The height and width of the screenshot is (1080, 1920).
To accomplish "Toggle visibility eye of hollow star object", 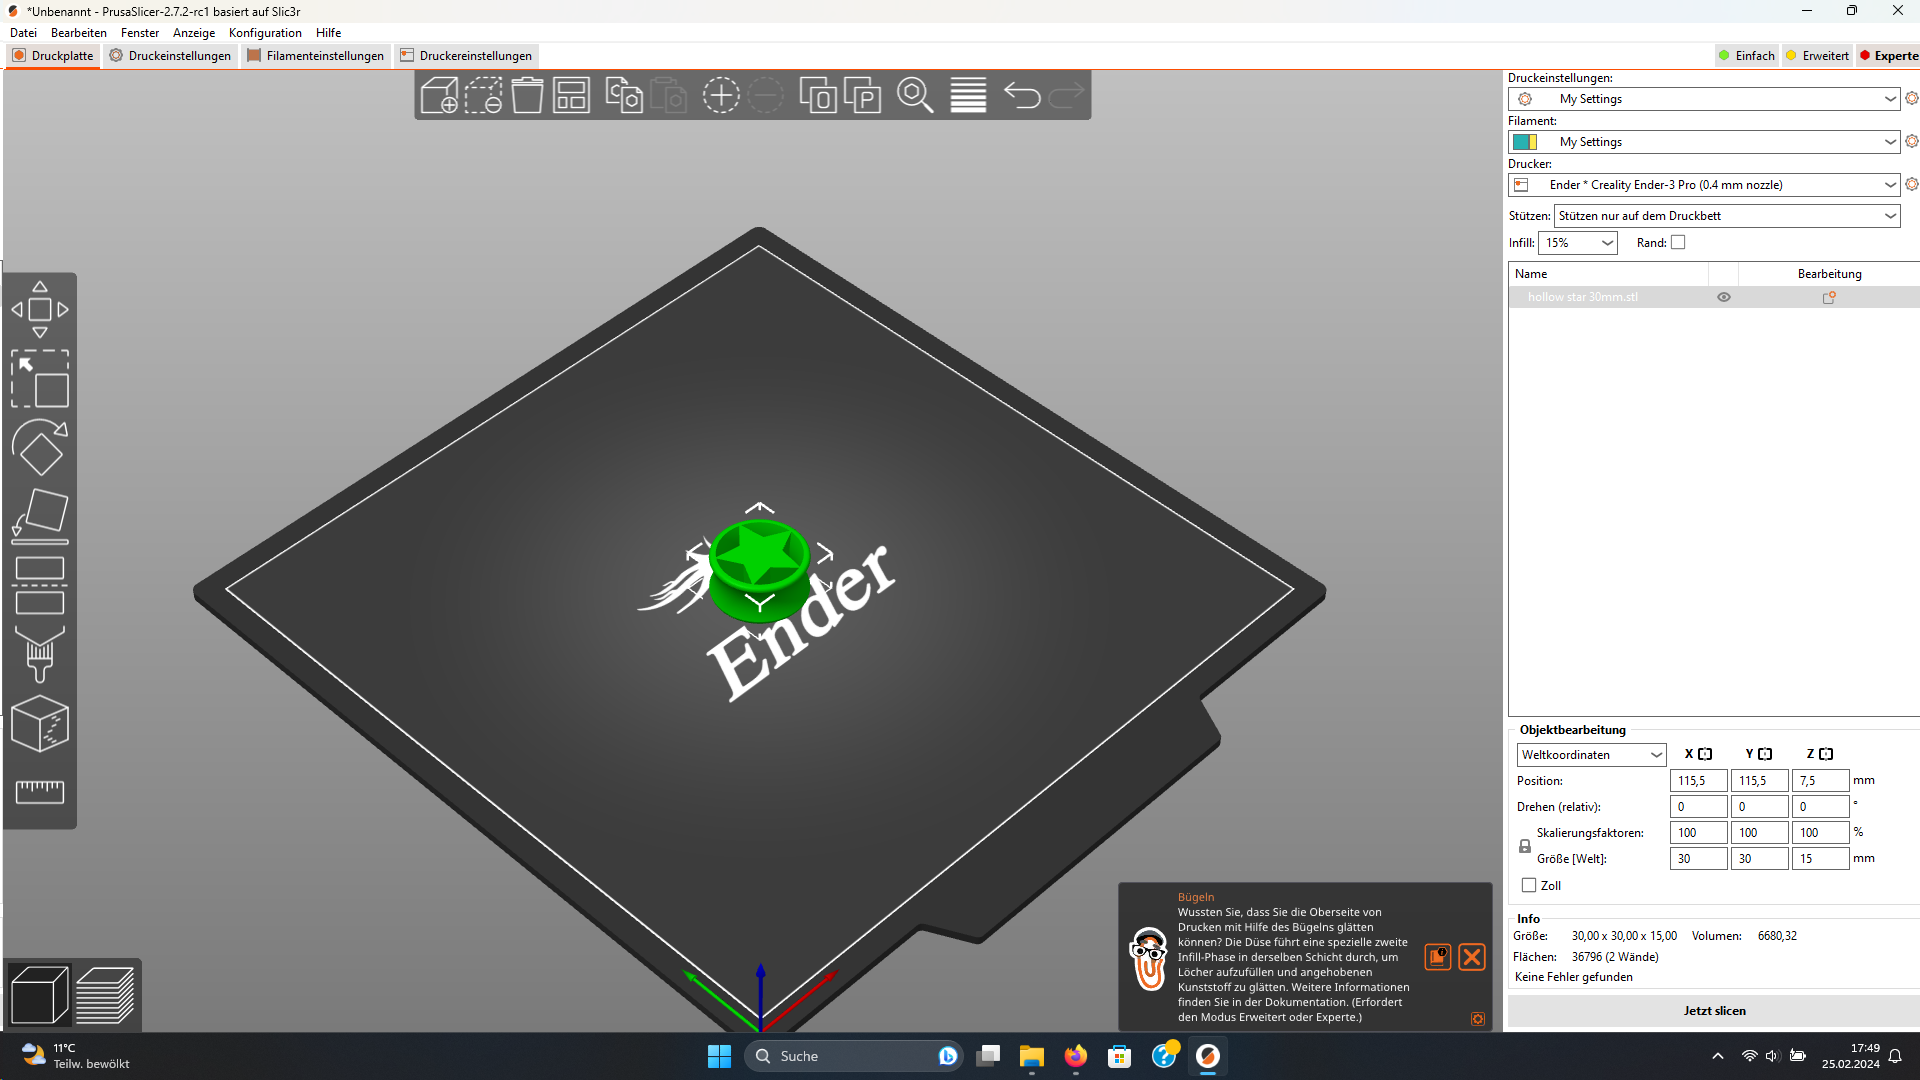I will point(1724,297).
